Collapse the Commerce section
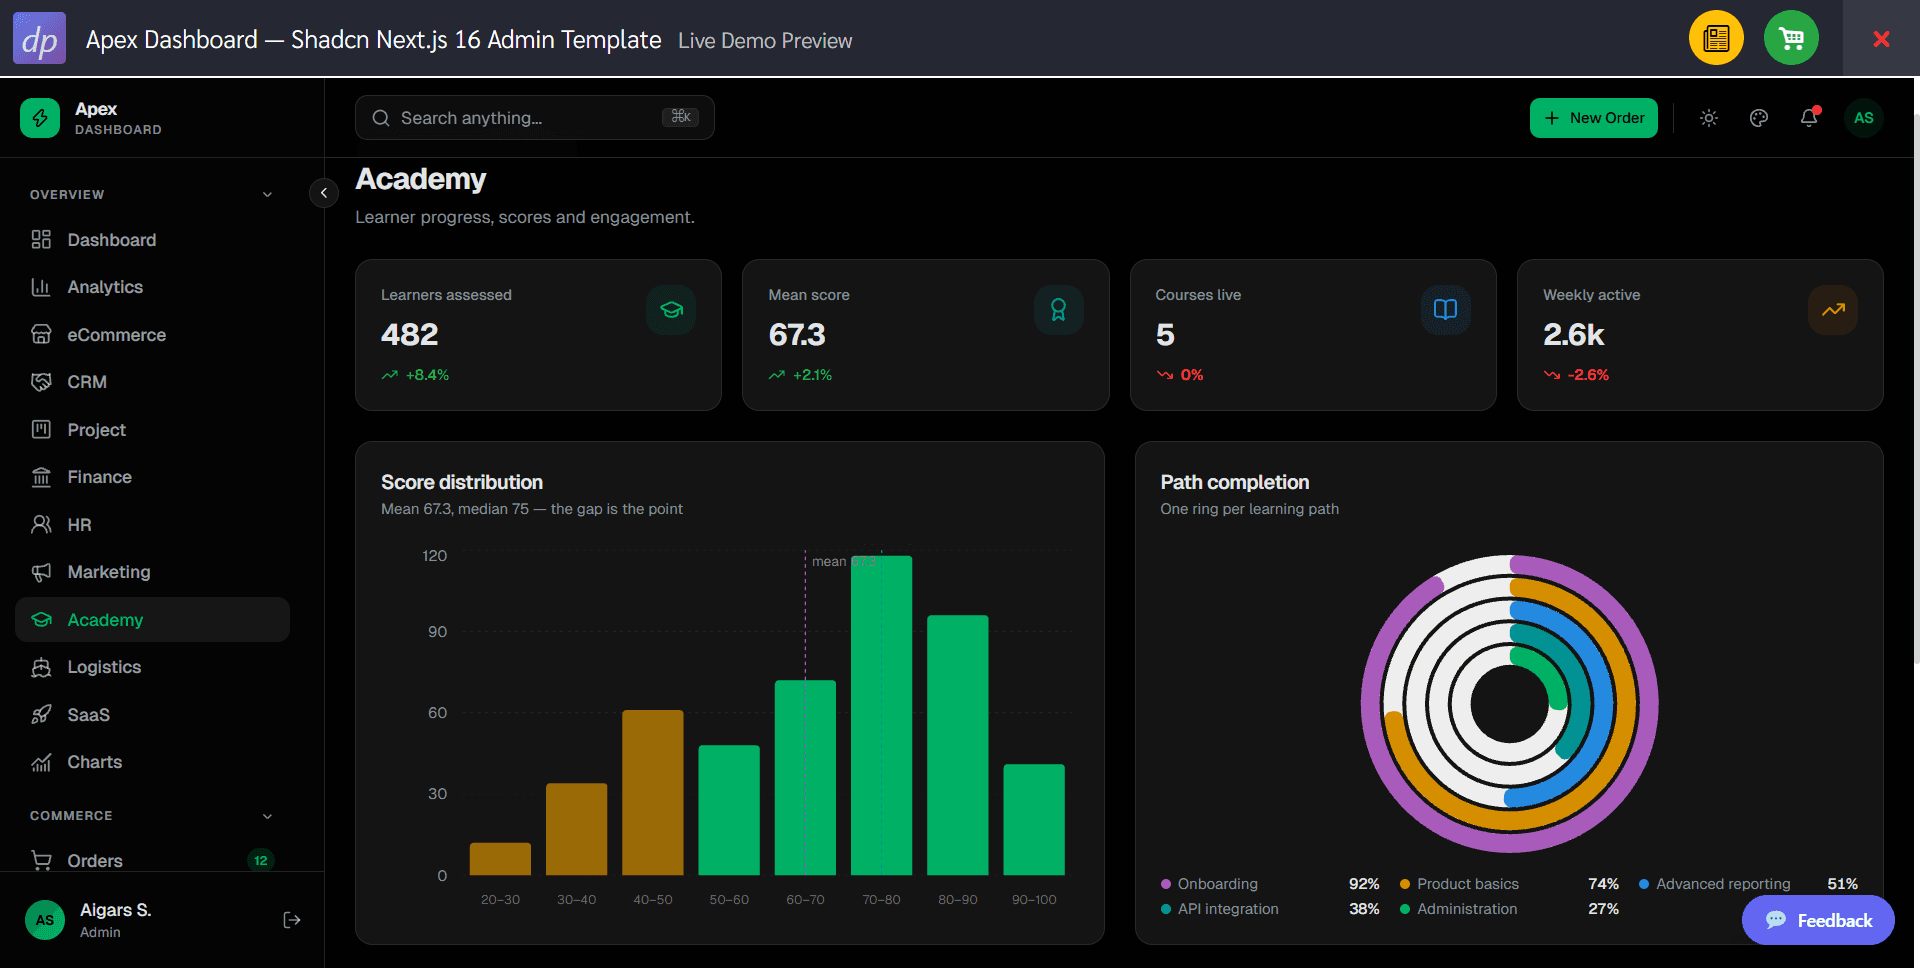The height and width of the screenshot is (970, 1920). (x=152, y=816)
